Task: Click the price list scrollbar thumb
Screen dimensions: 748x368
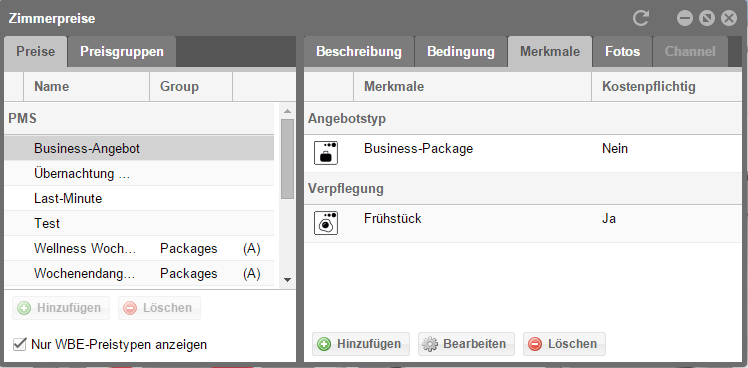Action: (287, 159)
